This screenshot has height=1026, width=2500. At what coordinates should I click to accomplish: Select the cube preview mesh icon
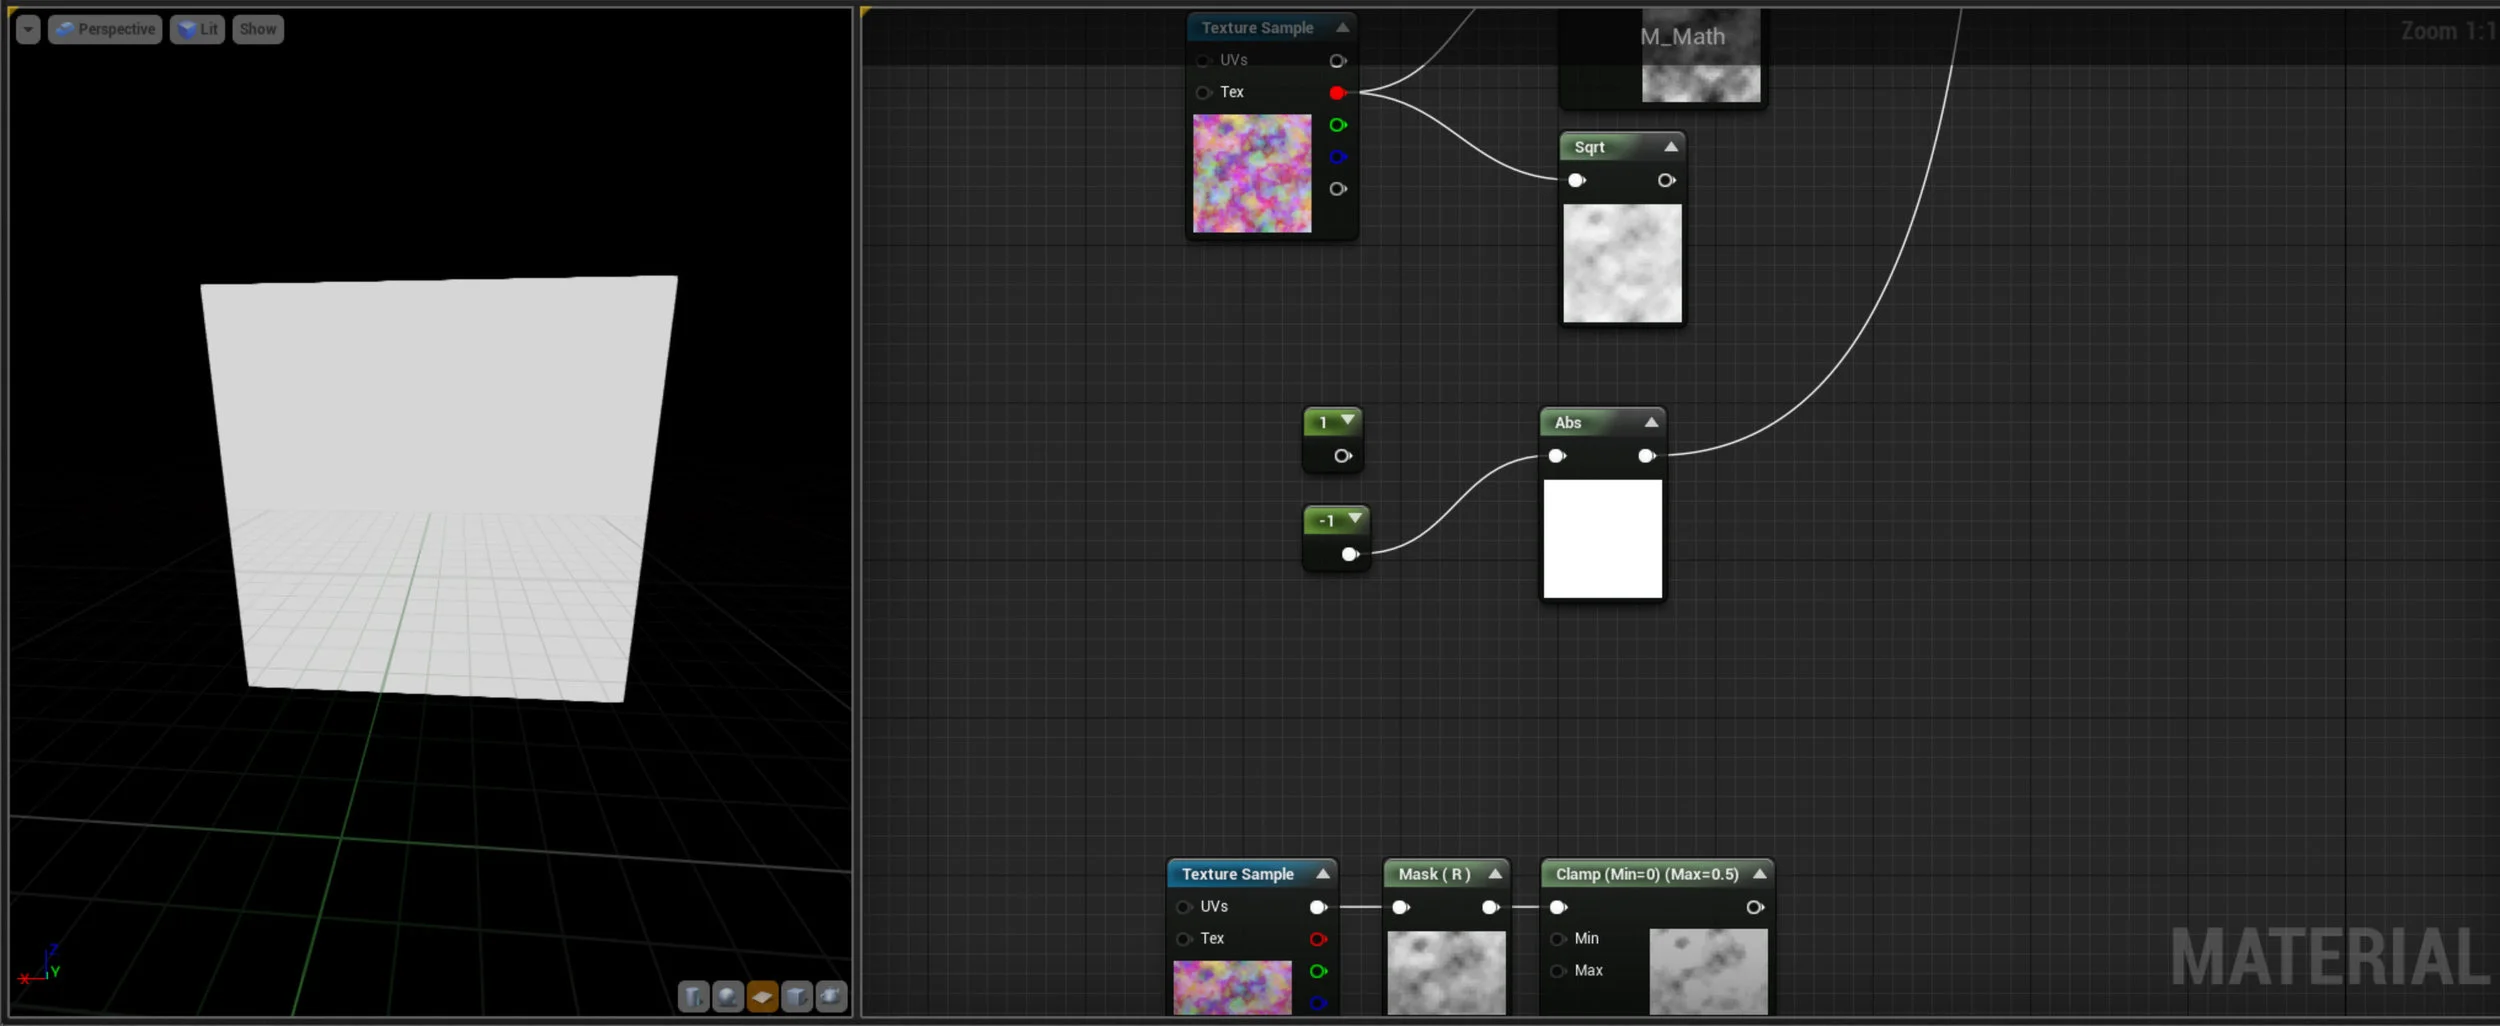[x=797, y=996]
